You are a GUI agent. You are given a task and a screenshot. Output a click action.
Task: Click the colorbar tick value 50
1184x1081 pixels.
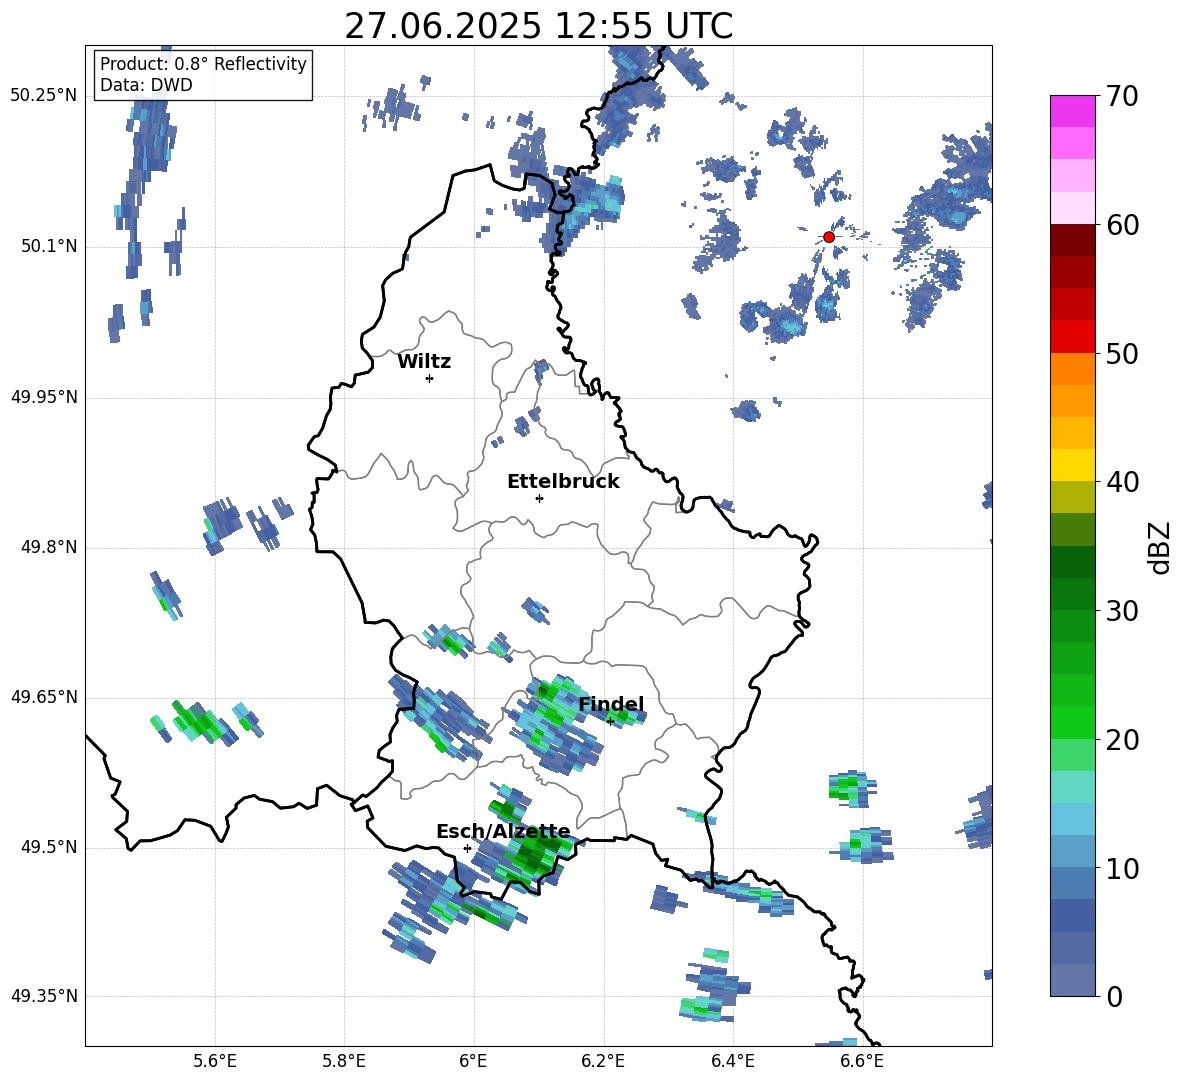[1122, 354]
